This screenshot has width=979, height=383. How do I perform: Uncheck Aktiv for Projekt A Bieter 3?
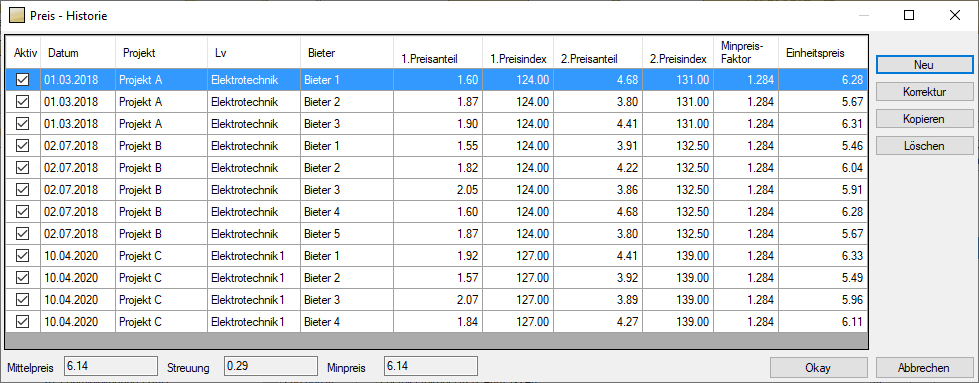(22, 124)
